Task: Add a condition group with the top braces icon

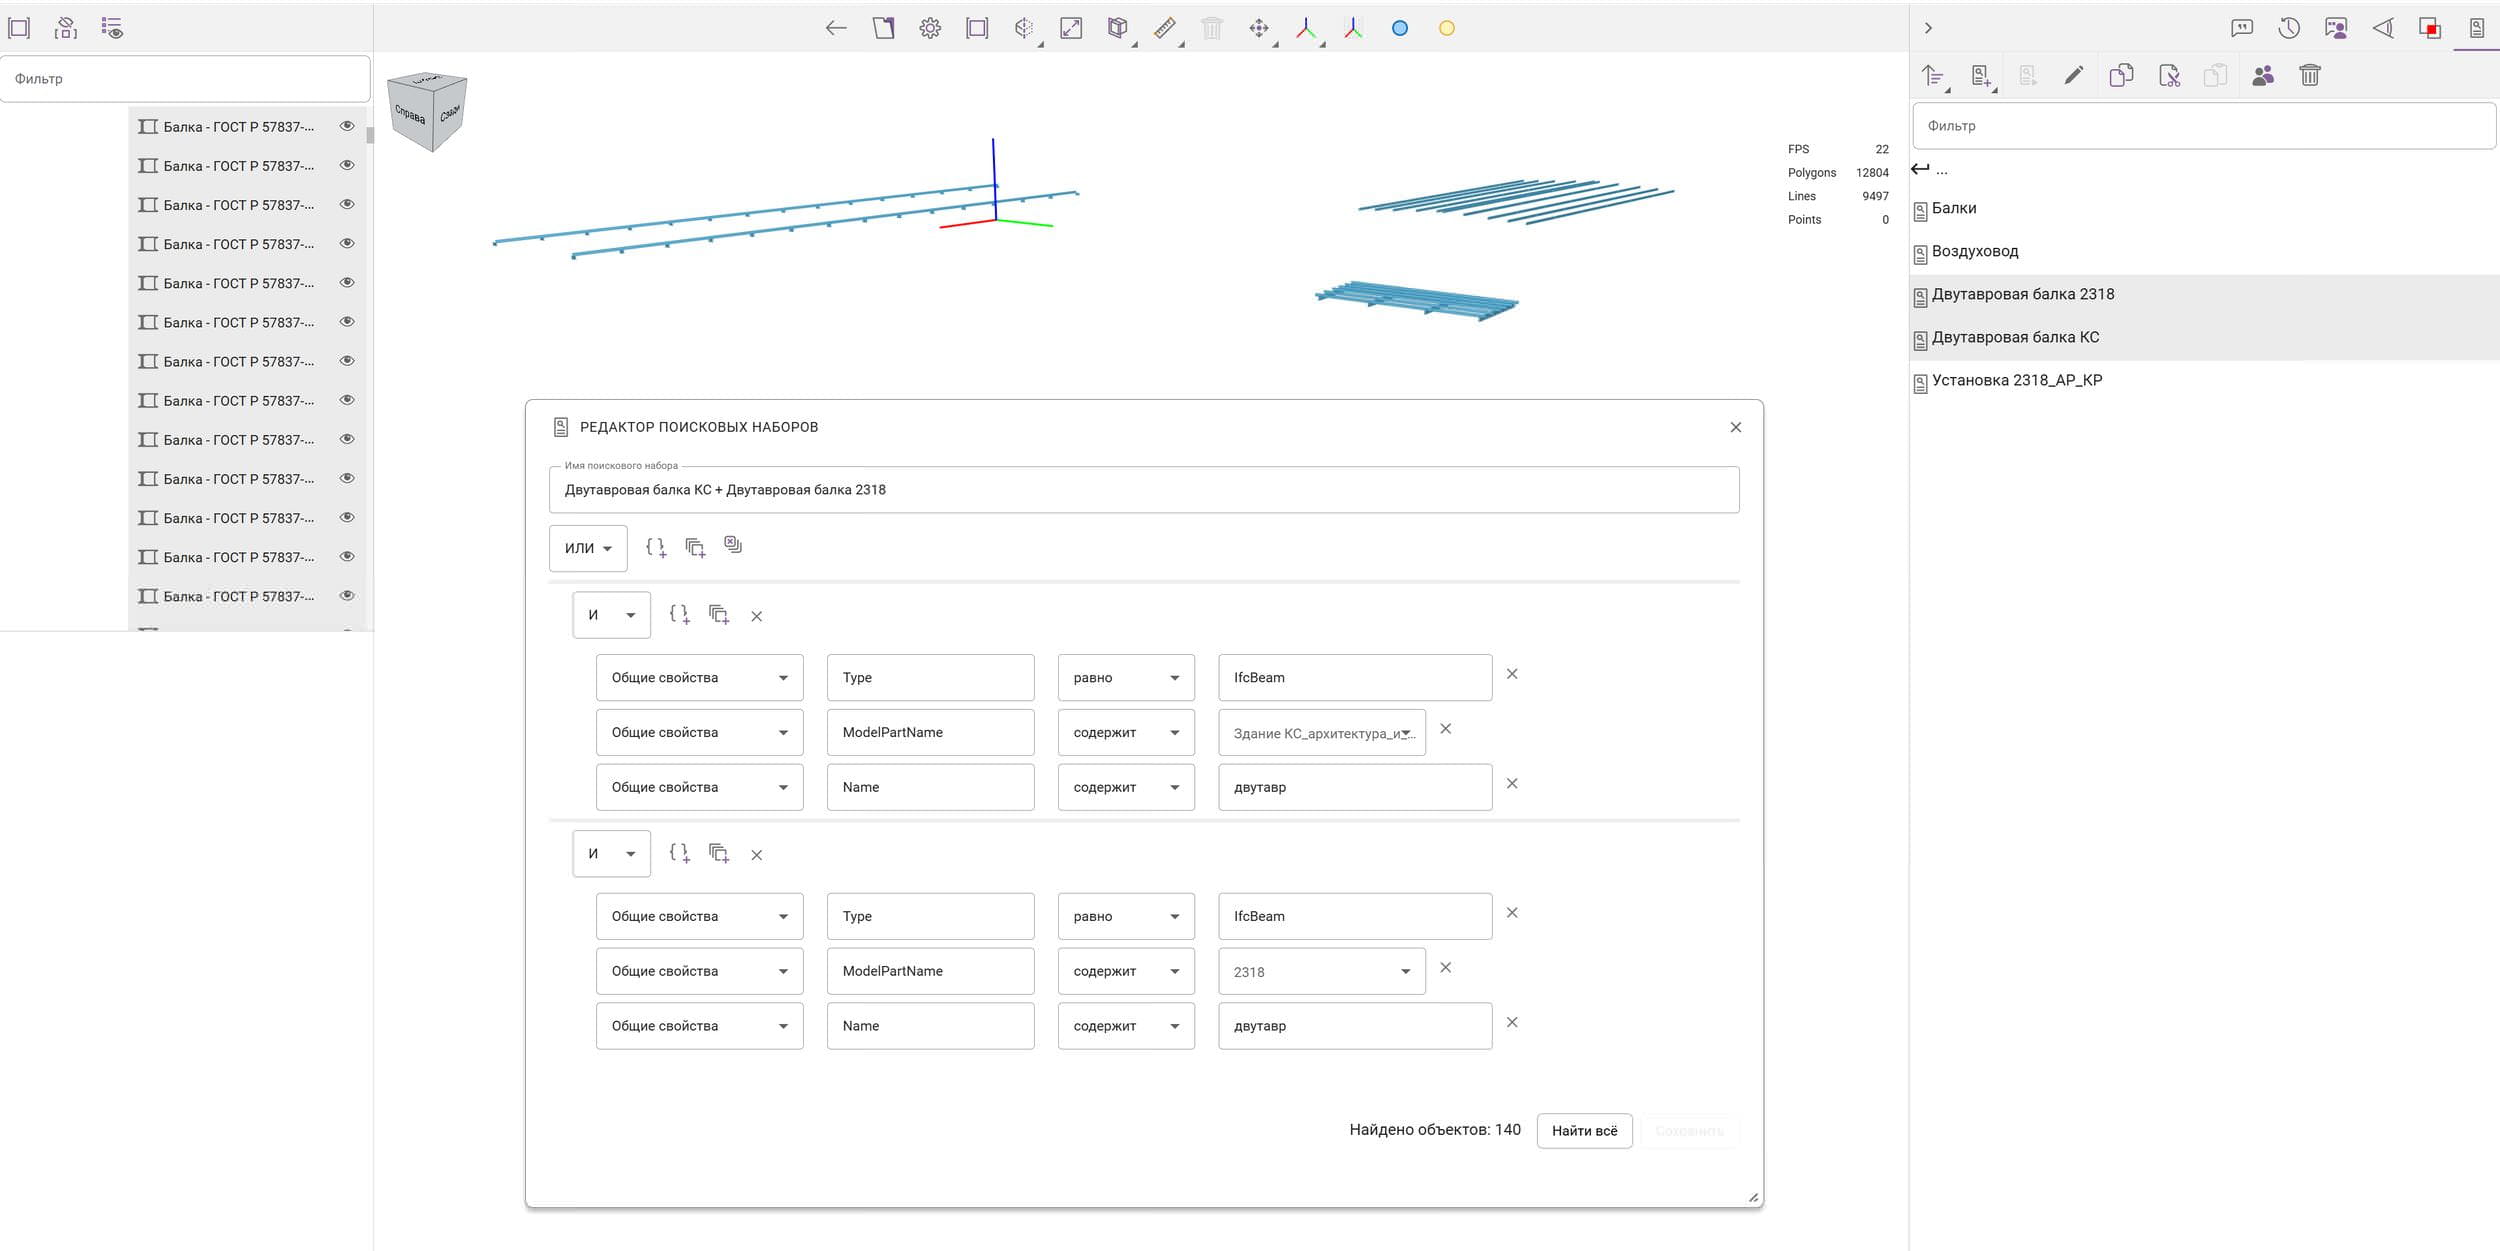Action: [656, 547]
